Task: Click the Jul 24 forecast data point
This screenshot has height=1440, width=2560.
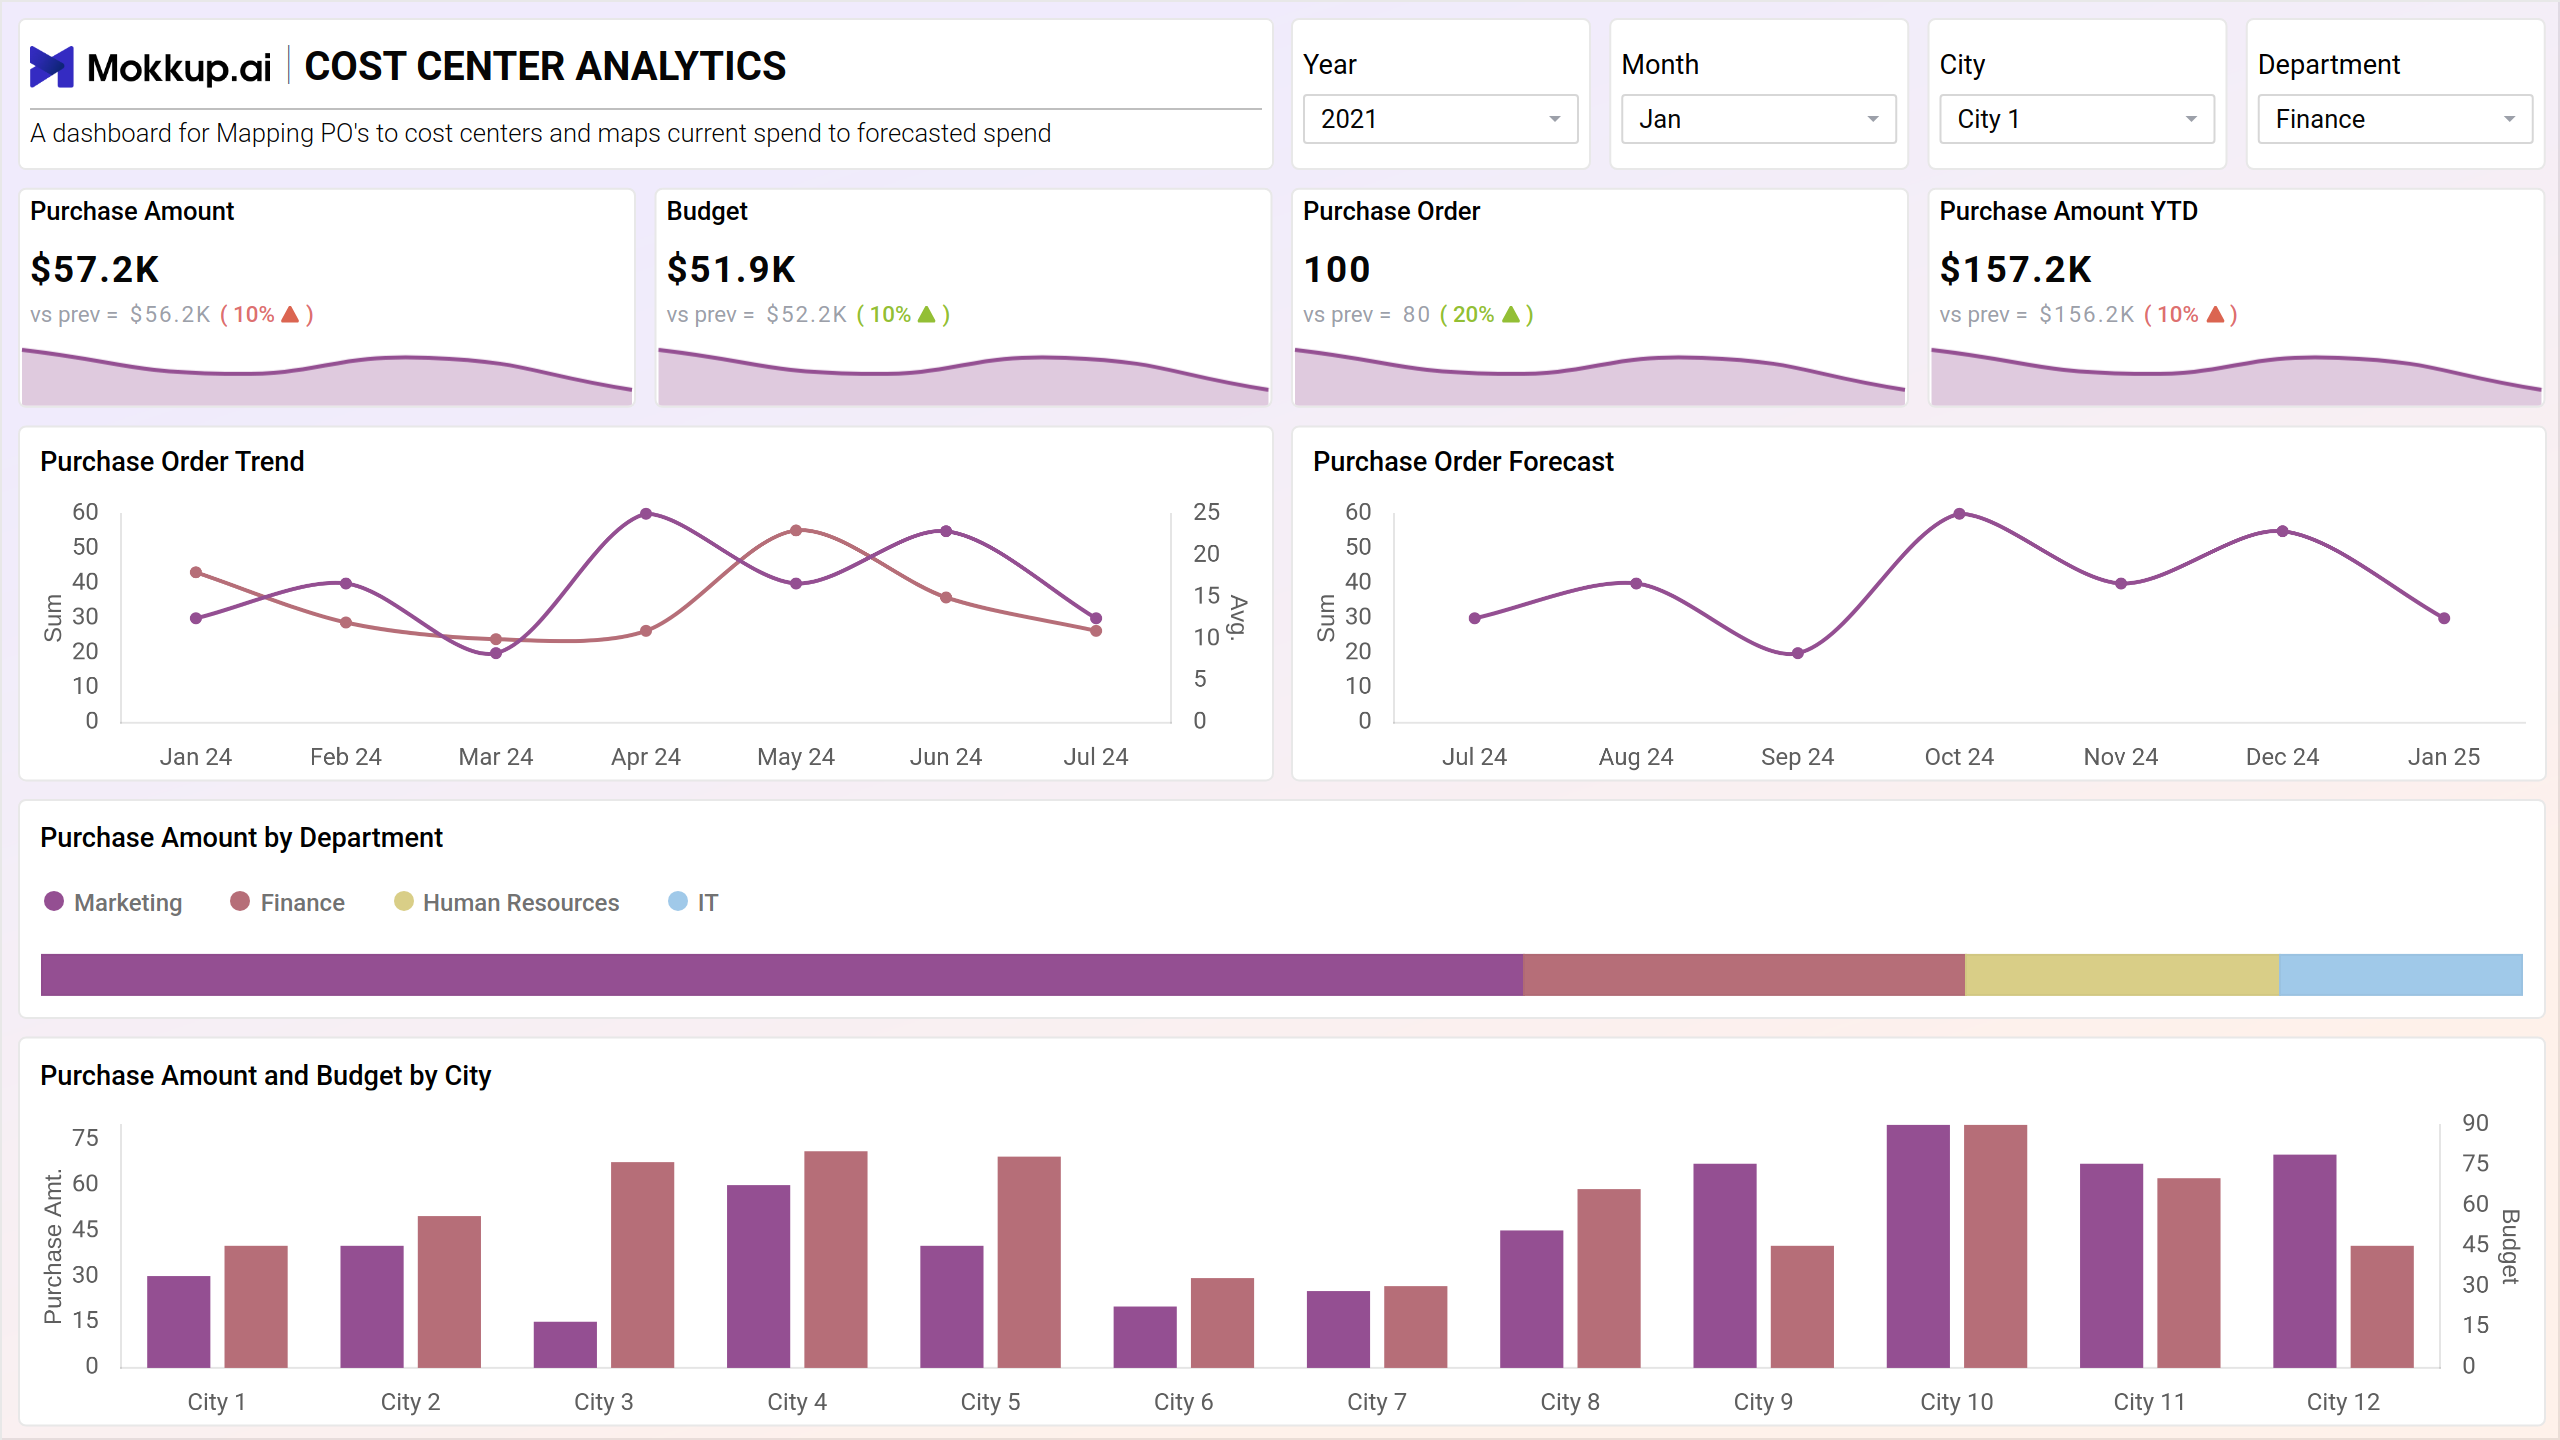Action: pos(1475,618)
